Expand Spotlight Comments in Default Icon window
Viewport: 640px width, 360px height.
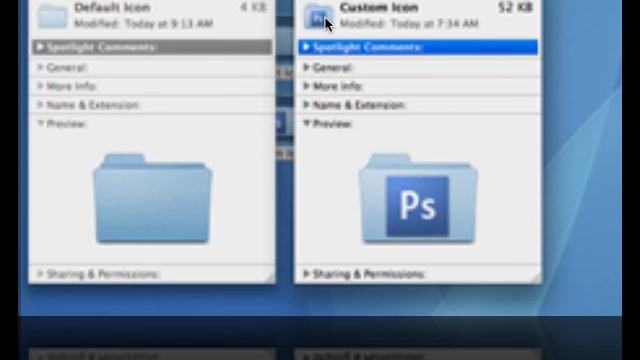[x=40, y=47]
